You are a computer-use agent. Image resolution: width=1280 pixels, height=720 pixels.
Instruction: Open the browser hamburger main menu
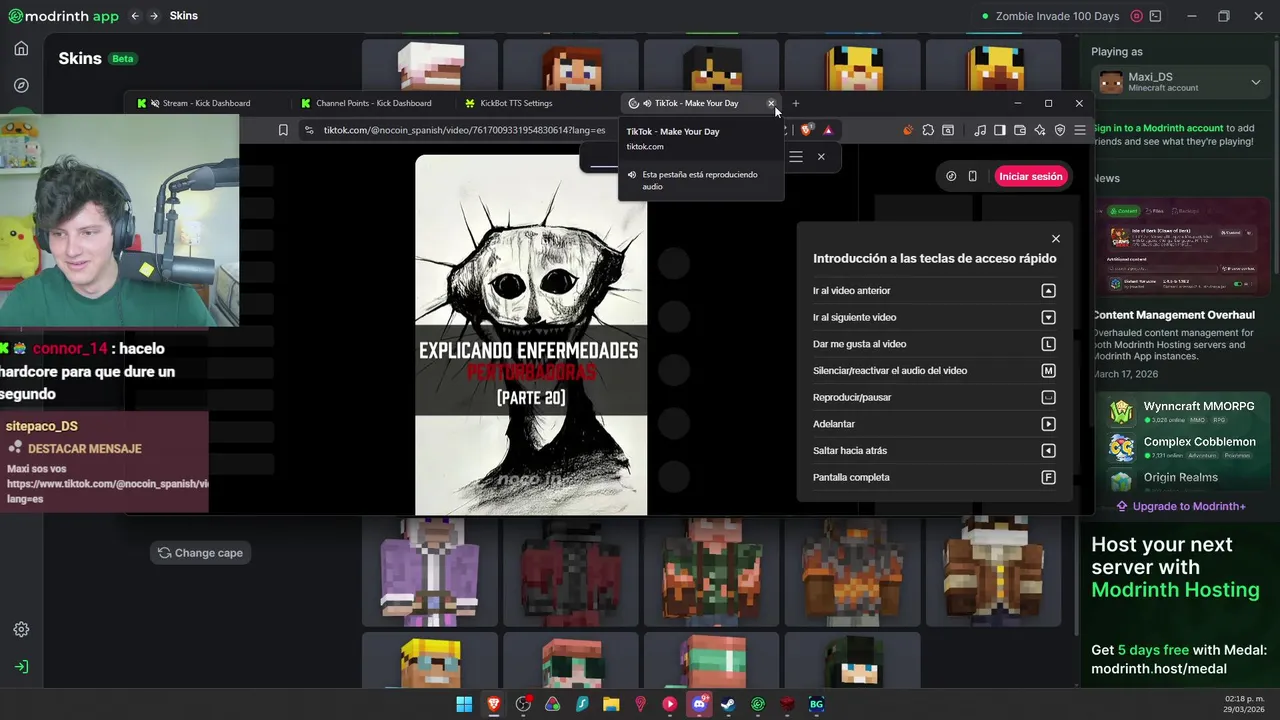pyautogui.click(x=1080, y=130)
